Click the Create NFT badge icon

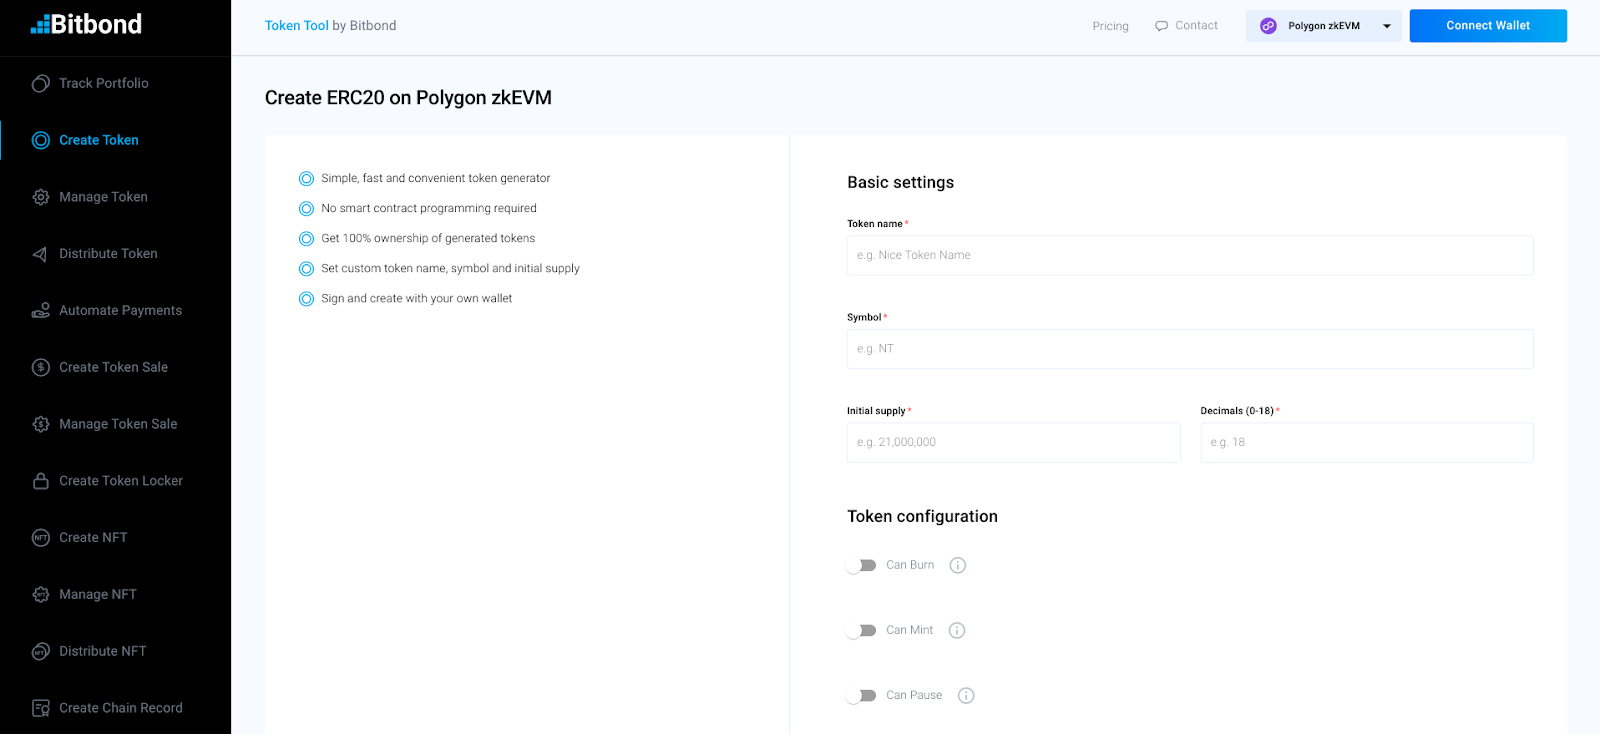(41, 538)
